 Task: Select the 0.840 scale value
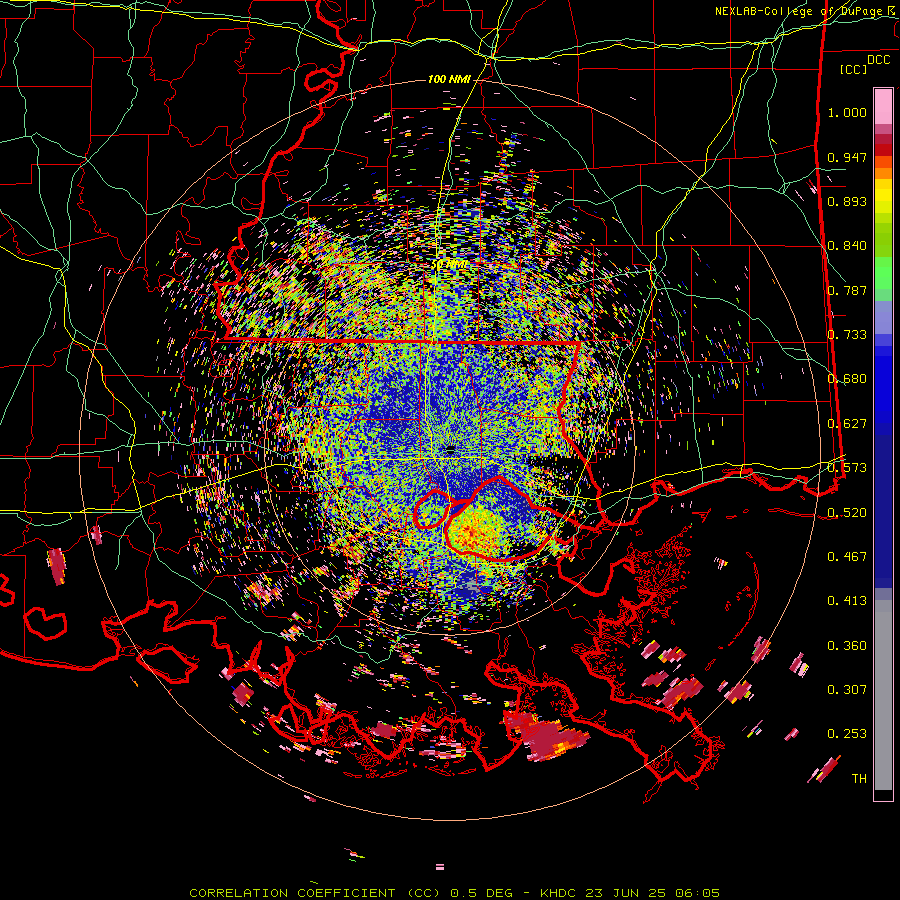[x=847, y=246]
